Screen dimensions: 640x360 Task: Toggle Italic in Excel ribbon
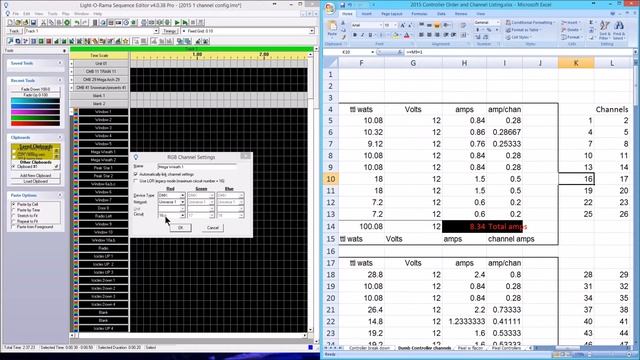[x=362, y=35]
